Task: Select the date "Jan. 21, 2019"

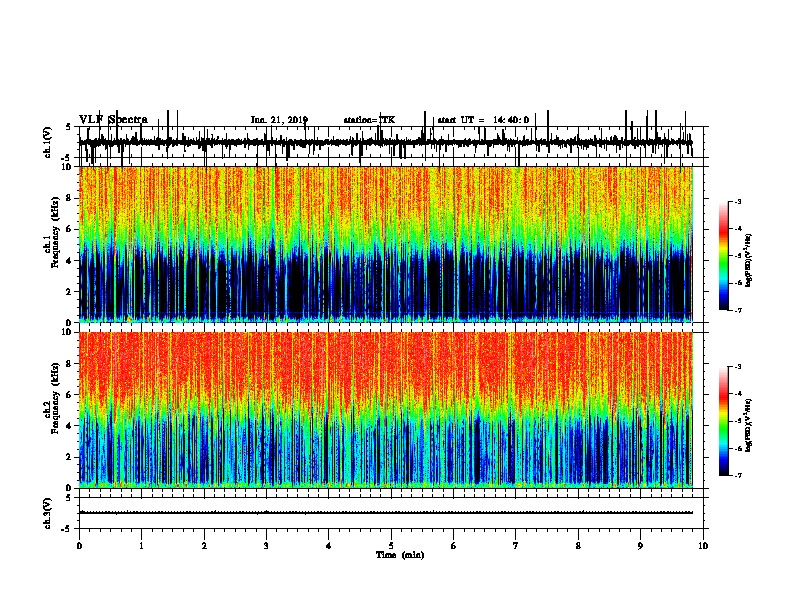Action: 279,120
